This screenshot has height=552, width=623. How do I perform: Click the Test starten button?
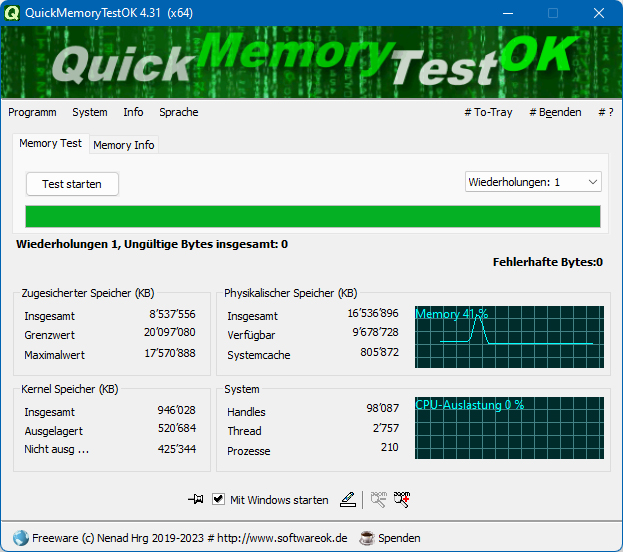(x=72, y=184)
